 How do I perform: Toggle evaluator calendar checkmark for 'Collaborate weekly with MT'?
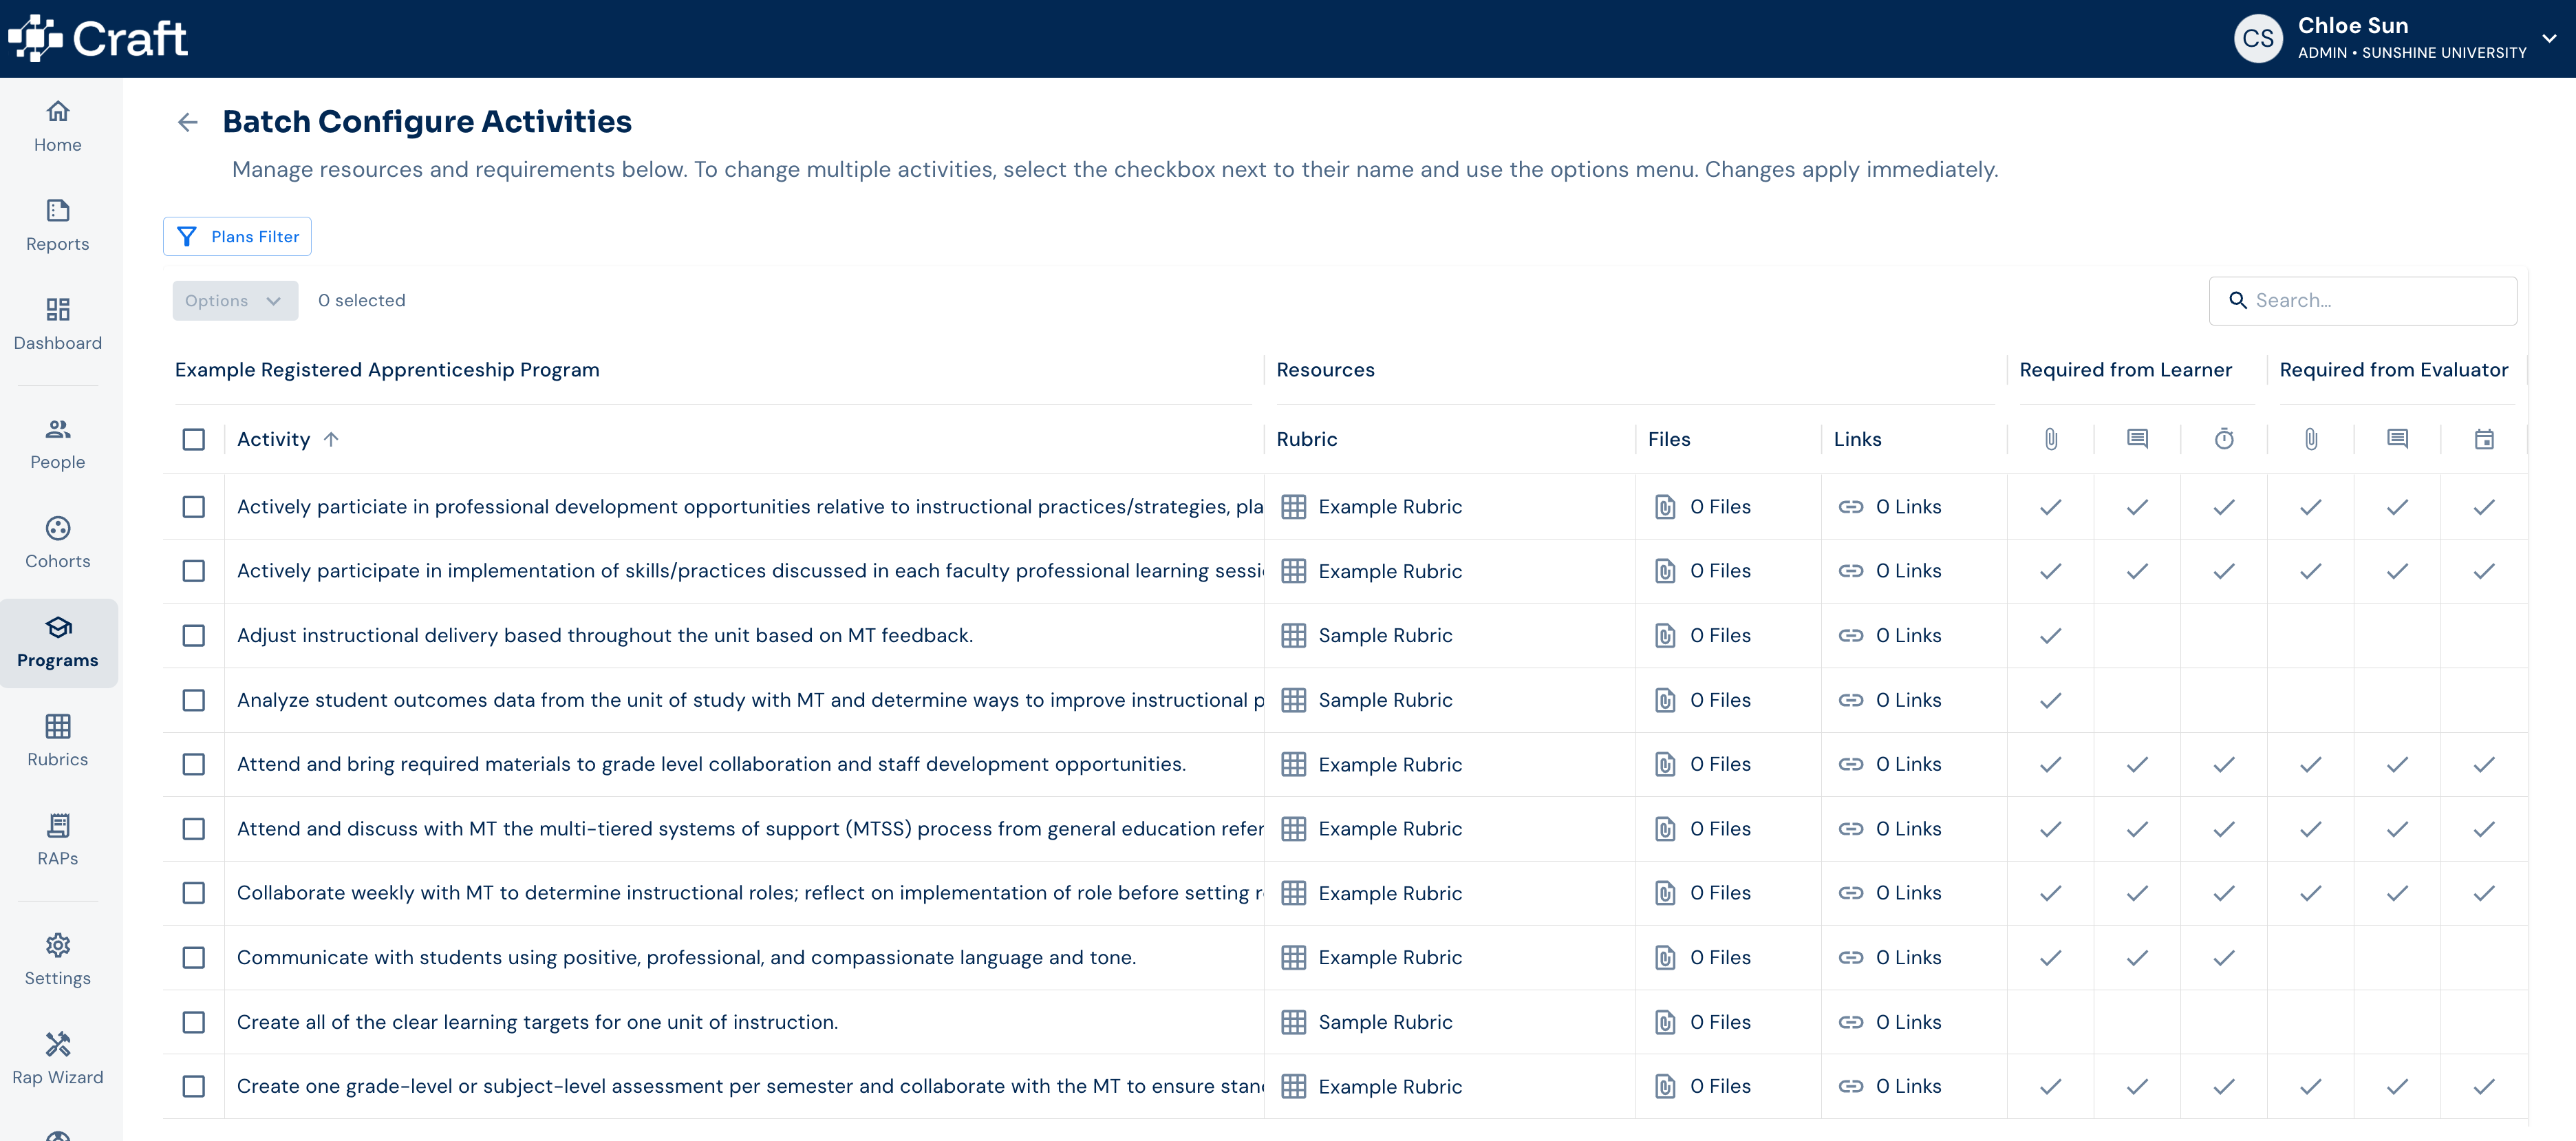point(2484,893)
